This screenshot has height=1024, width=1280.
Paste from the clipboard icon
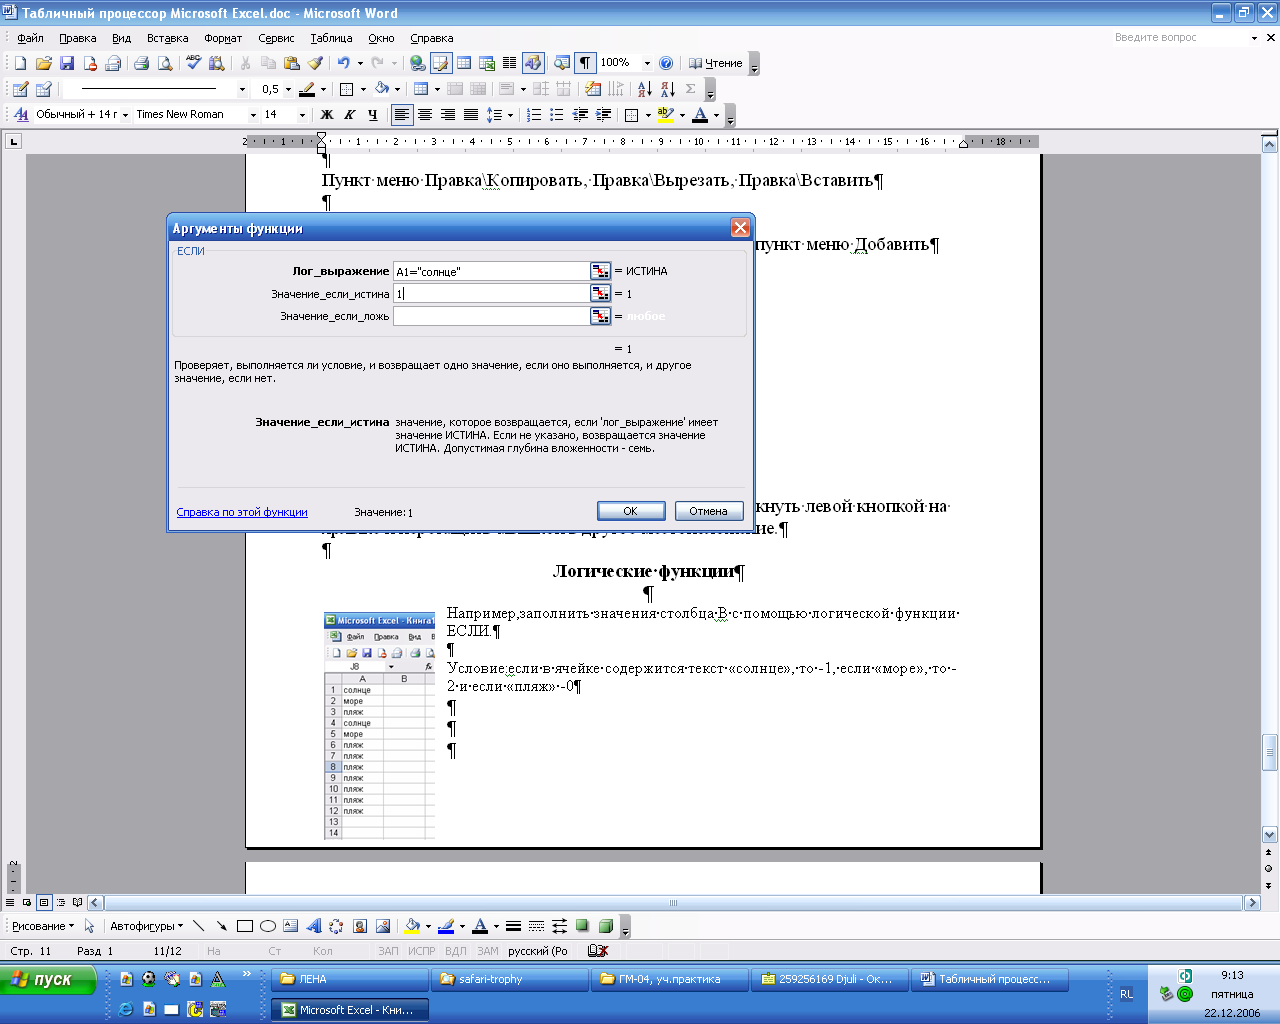[x=291, y=63]
